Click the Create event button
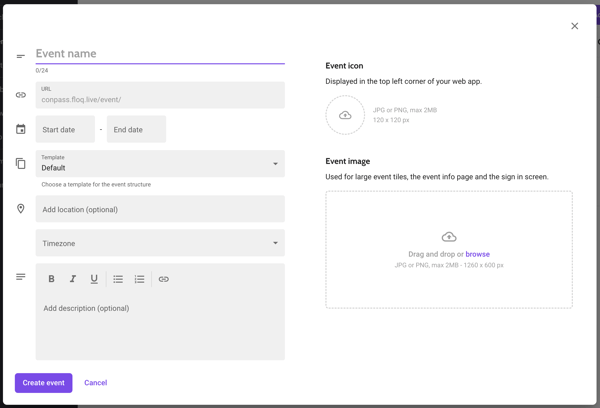Image resolution: width=600 pixels, height=408 pixels. tap(44, 383)
